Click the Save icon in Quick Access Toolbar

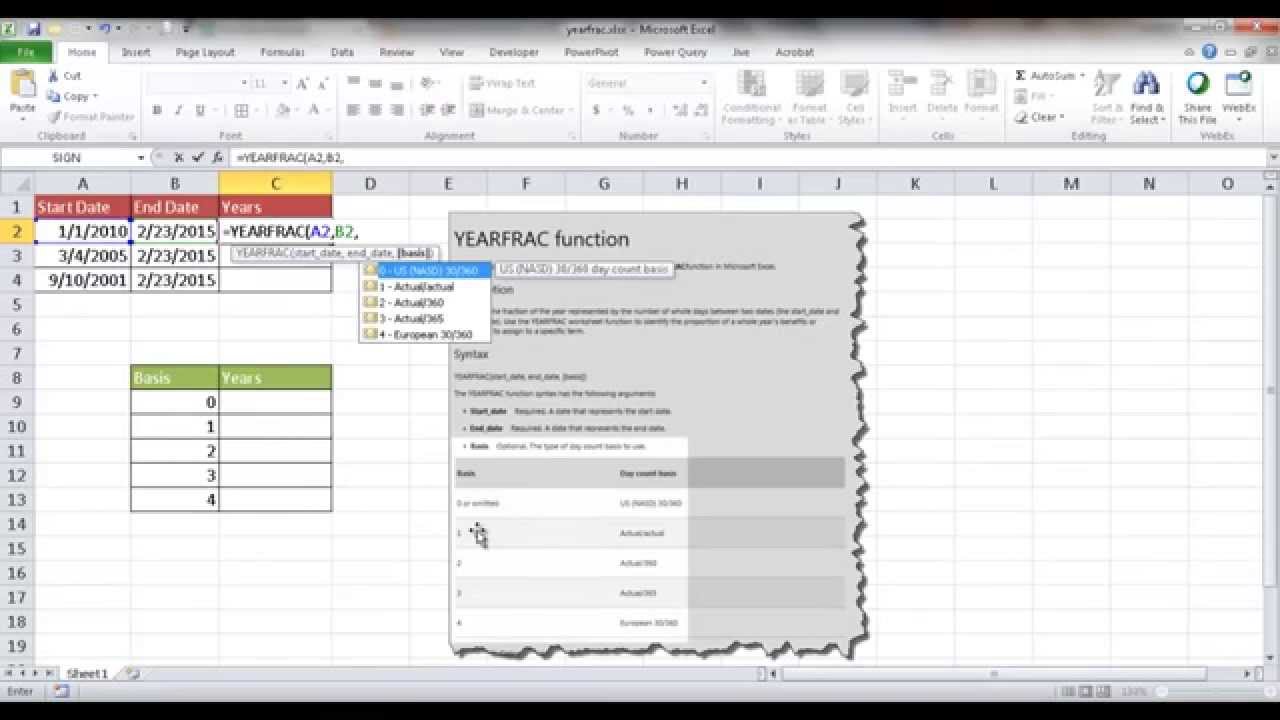[33, 29]
